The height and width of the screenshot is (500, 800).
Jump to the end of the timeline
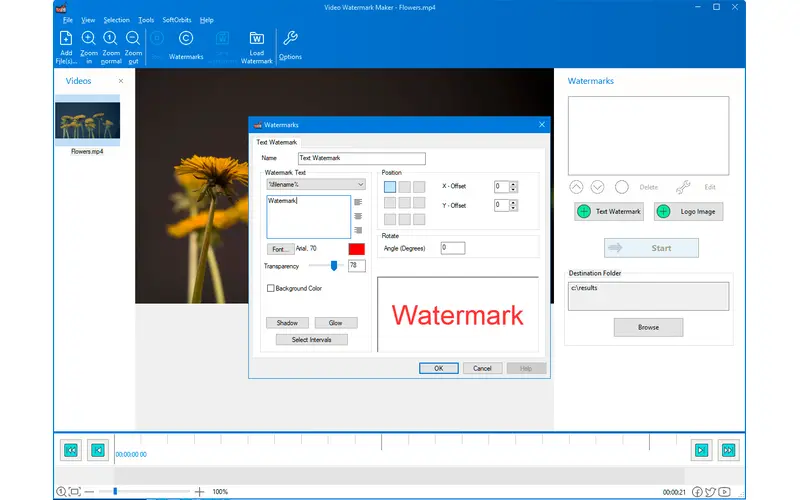(x=728, y=450)
